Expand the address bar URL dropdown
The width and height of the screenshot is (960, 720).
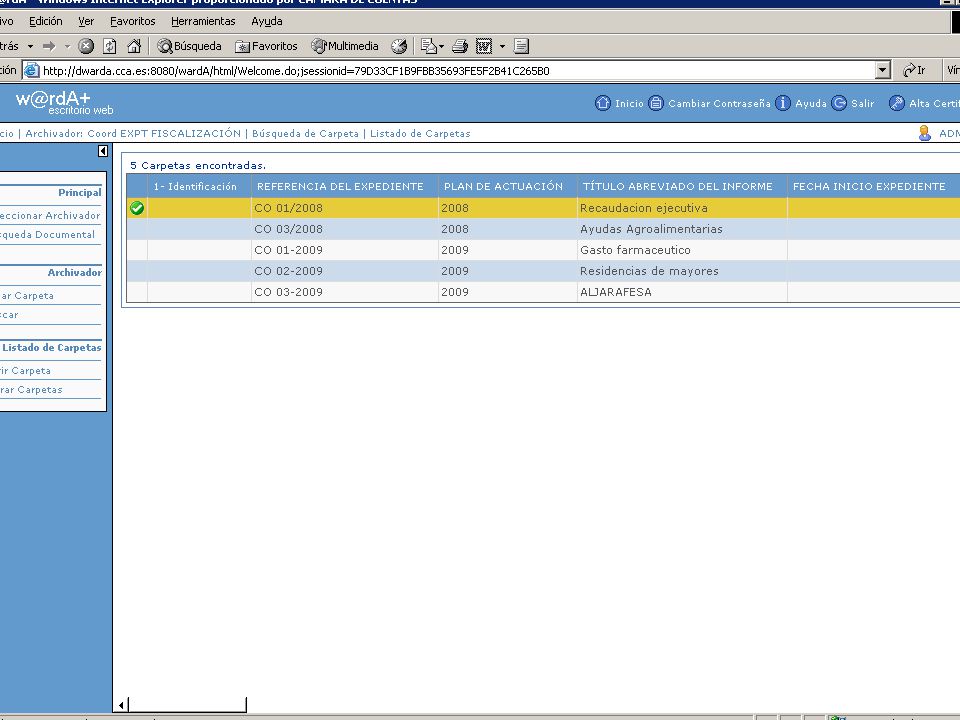(882, 70)
